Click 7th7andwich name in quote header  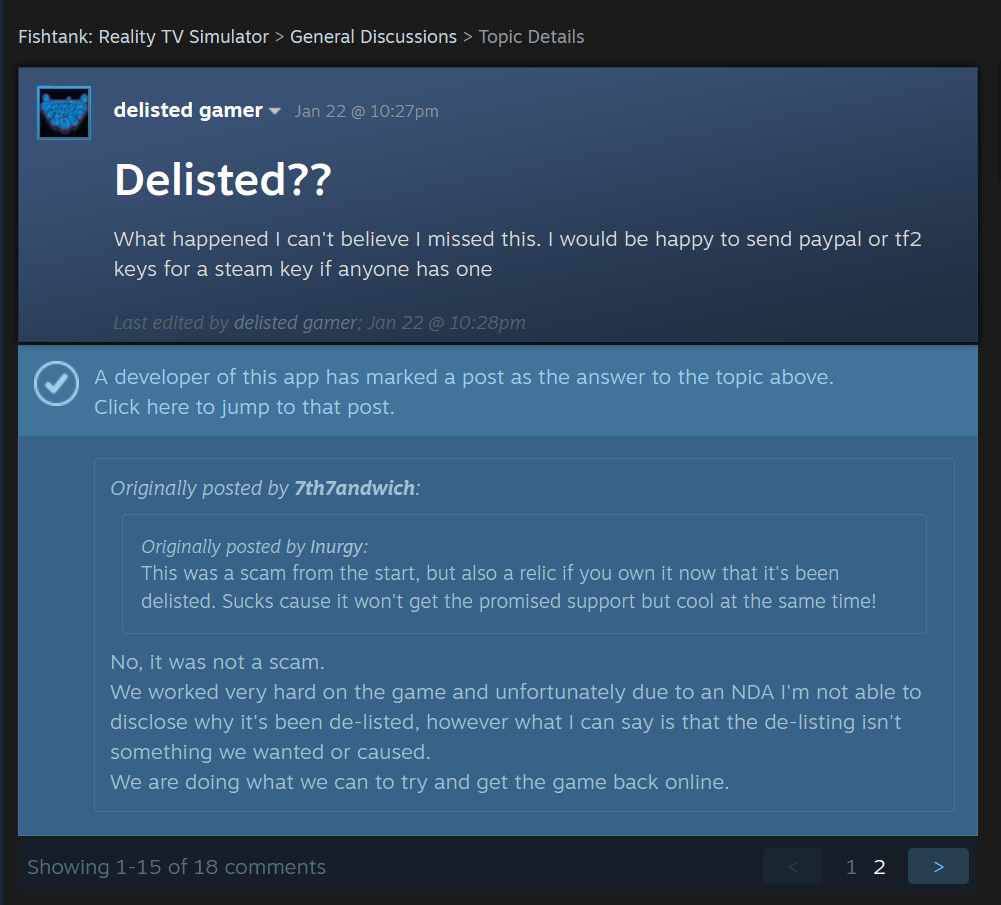354,488
